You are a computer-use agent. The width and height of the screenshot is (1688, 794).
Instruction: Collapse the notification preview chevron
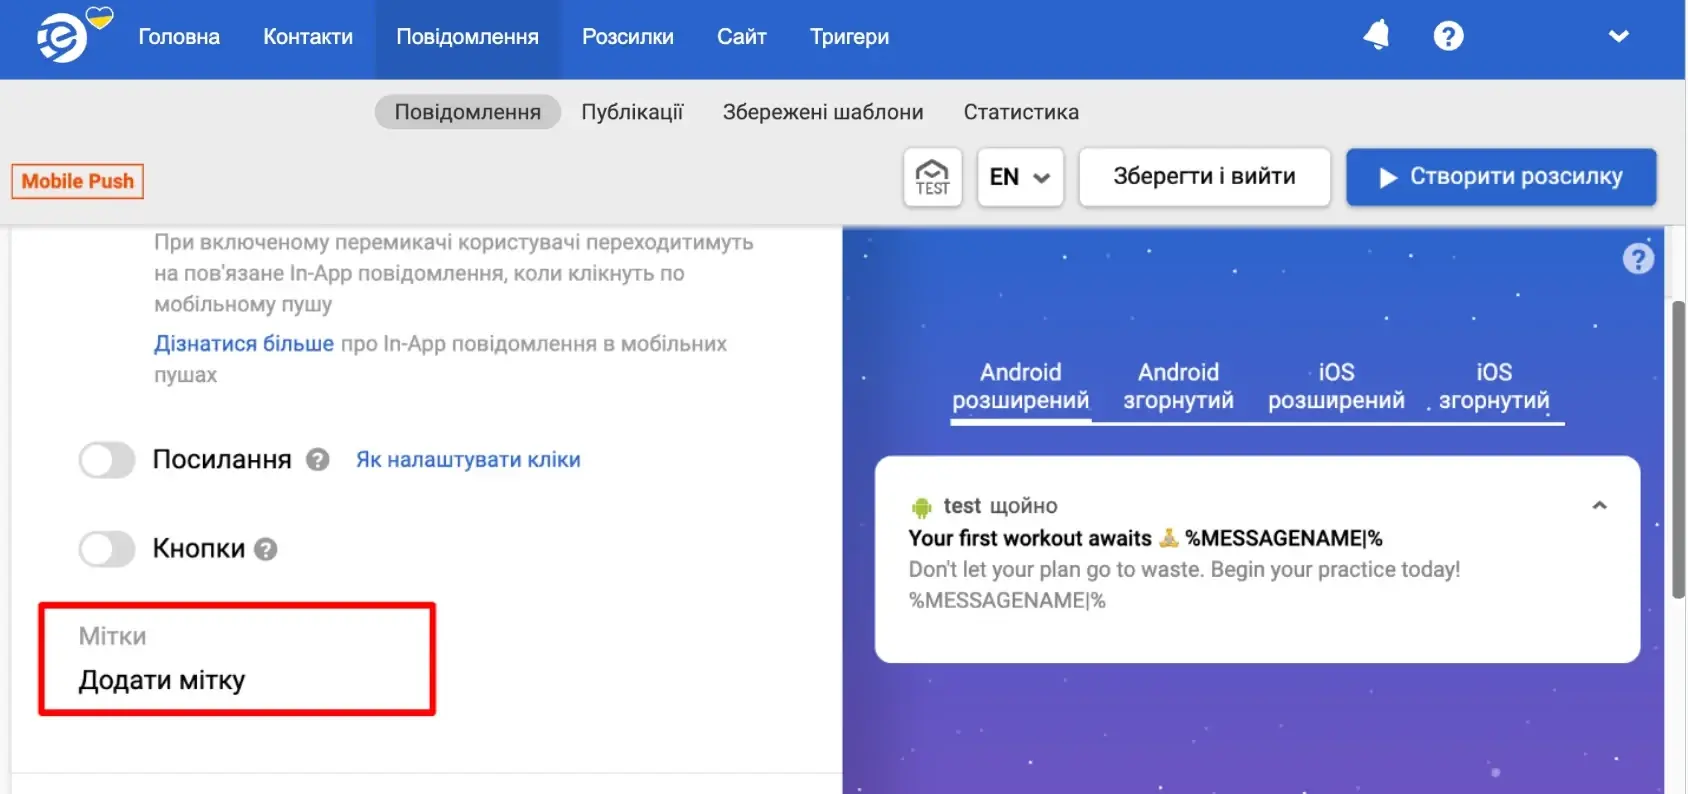point(1599,506)
